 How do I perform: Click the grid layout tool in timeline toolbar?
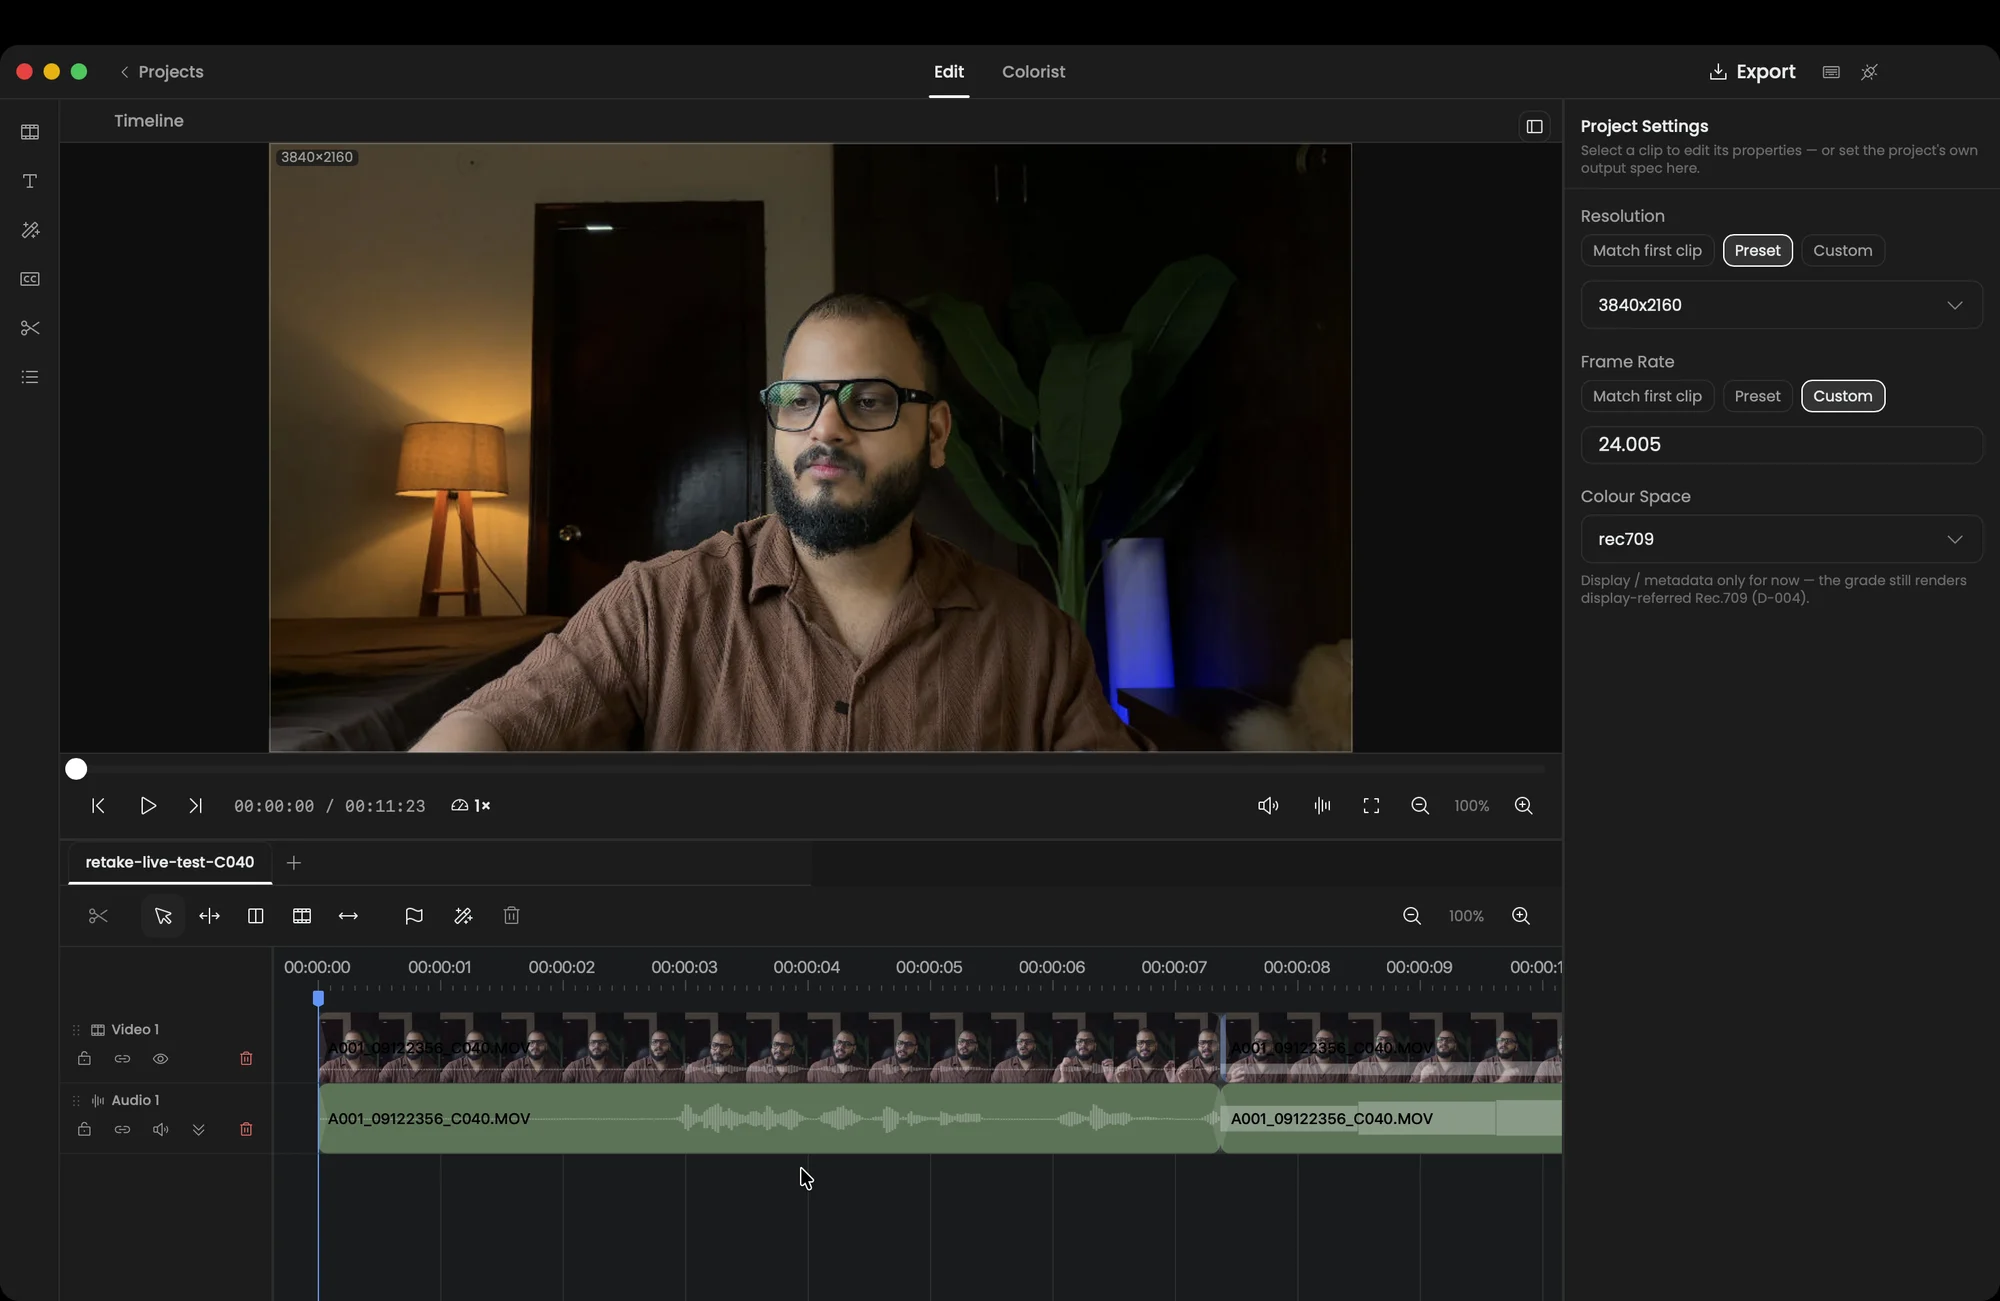[302, 916]
